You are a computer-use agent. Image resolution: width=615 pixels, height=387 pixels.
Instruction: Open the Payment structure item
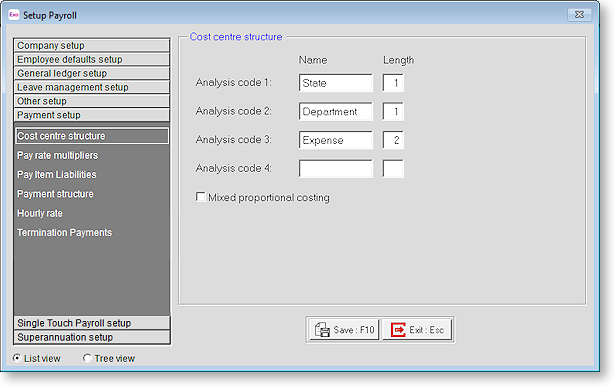pyautogui.click(x=55, y=194)
